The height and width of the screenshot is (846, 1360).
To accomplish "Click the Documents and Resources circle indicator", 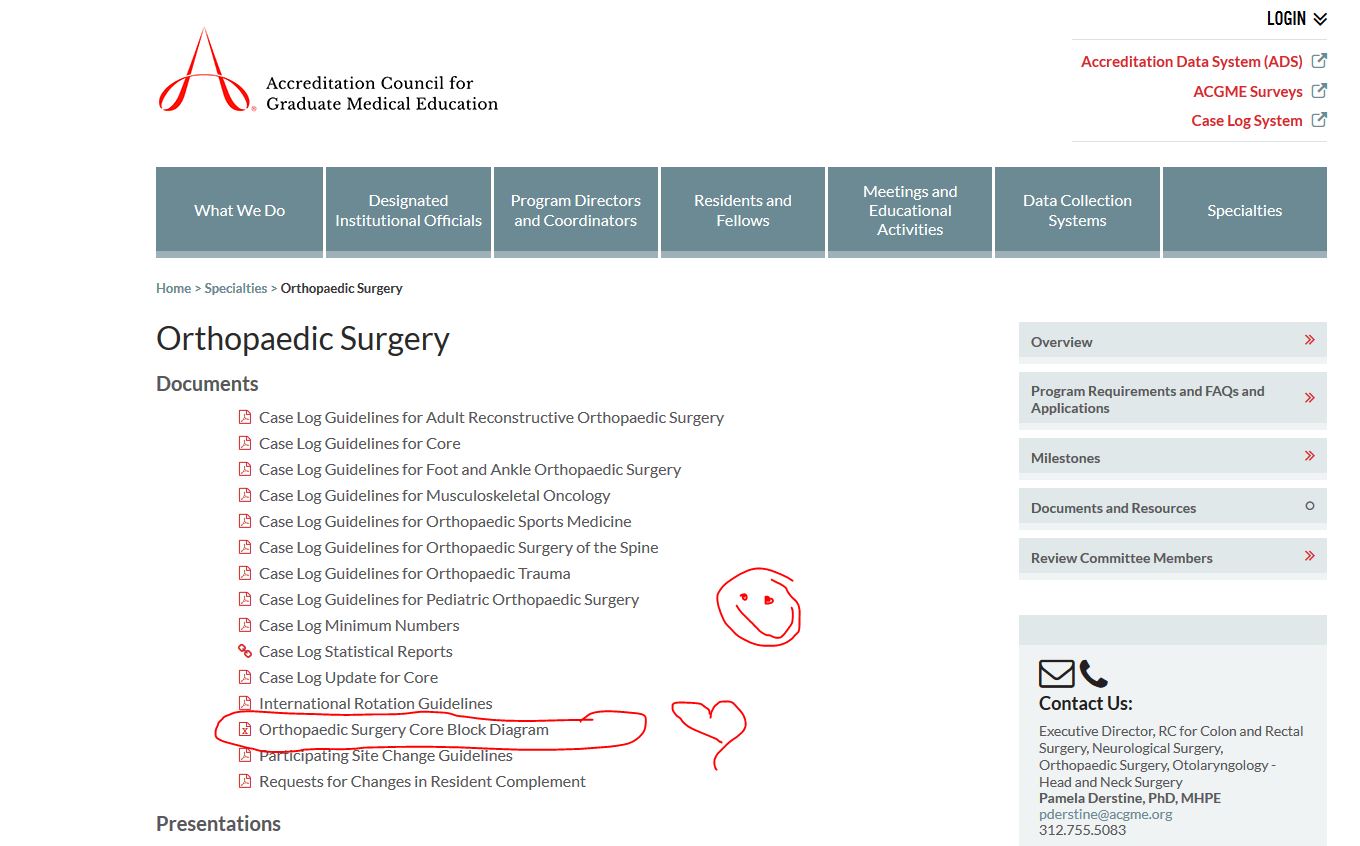I will click(x=1310, y=506).
